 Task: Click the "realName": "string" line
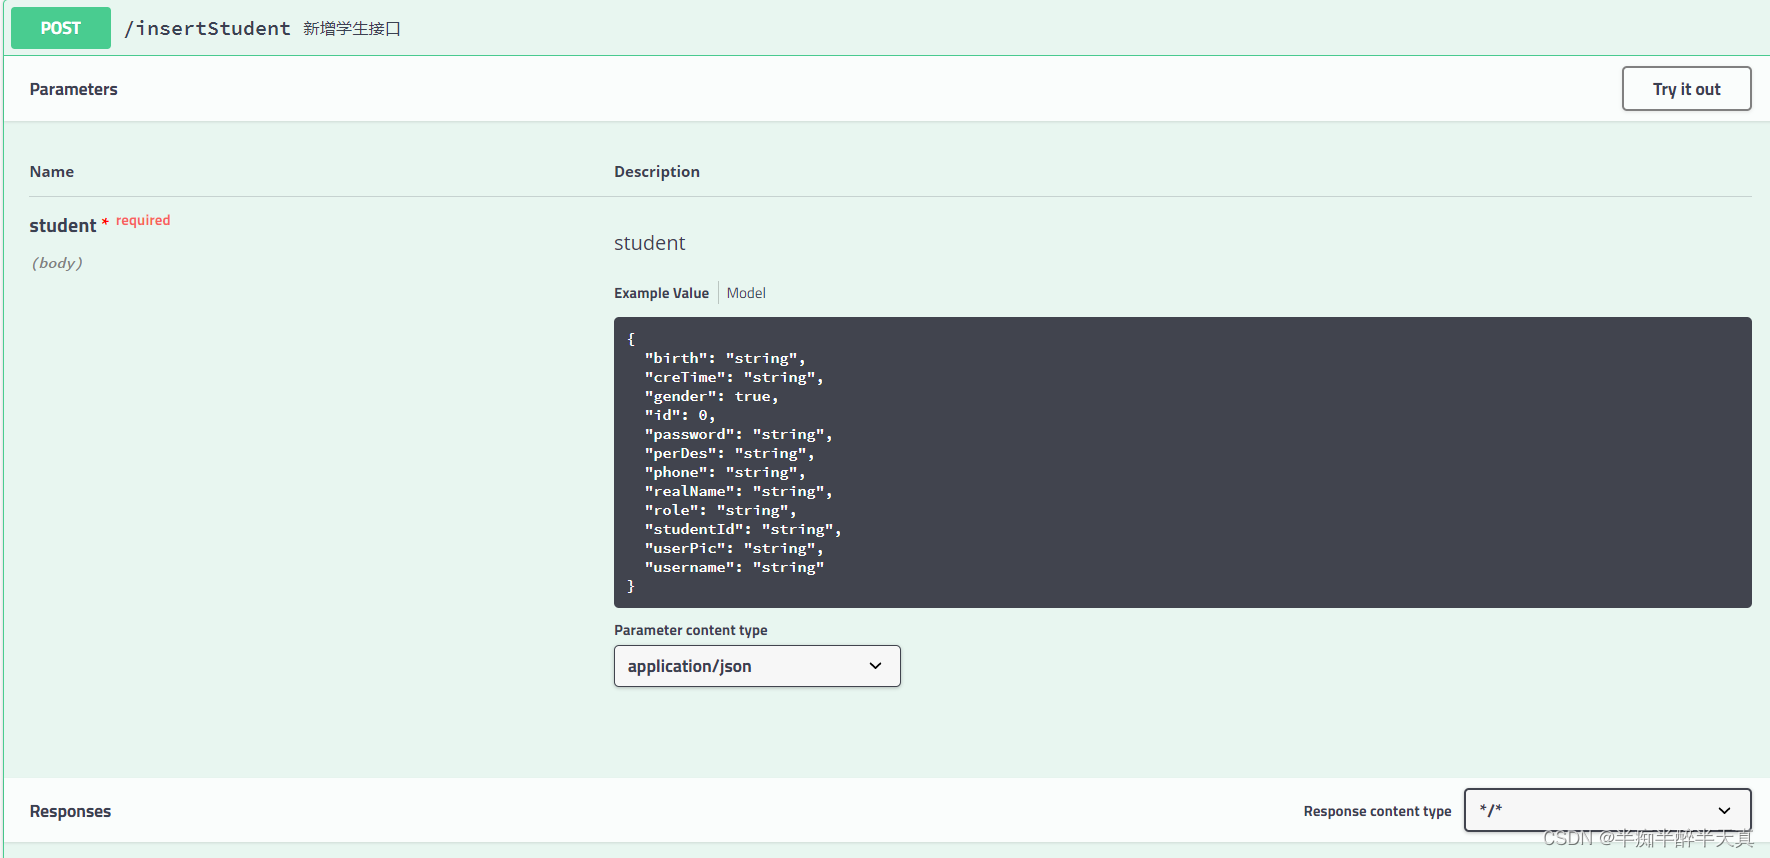(738, 491)
